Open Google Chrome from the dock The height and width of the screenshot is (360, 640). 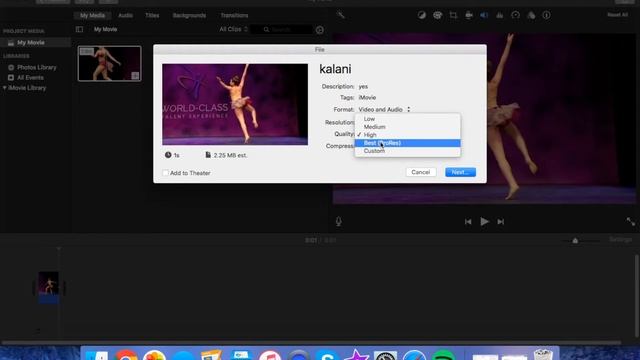126,355
